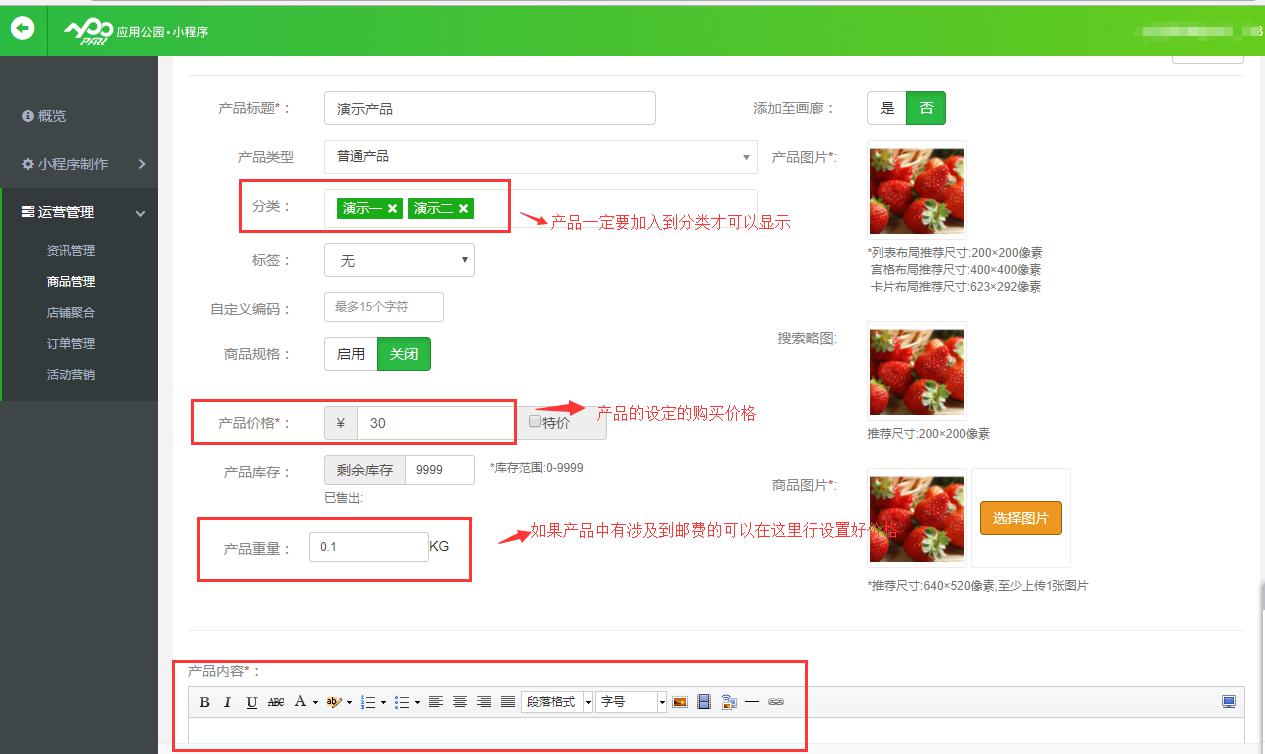This screenshot has height=754, width=1265.
Task: Open the 段落格式 dropdown in the editor
Action: pos(557,702)
